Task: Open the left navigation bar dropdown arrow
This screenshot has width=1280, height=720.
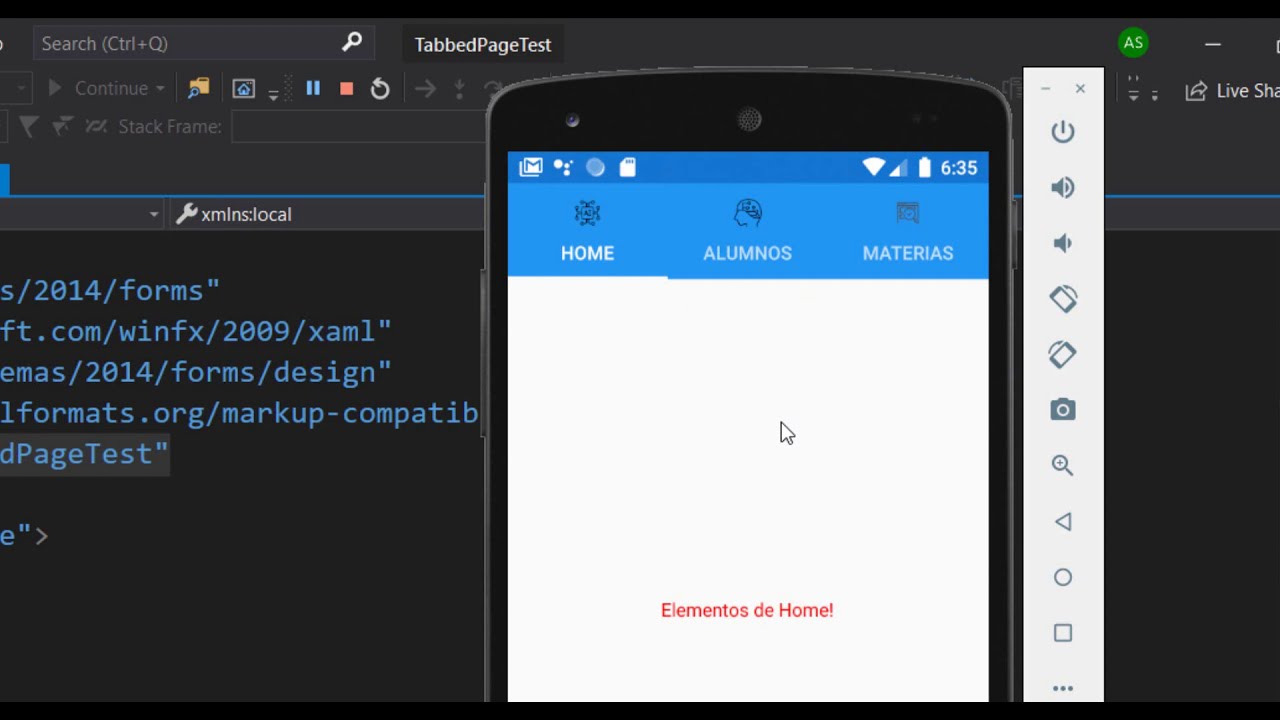Action: [154, 215]
